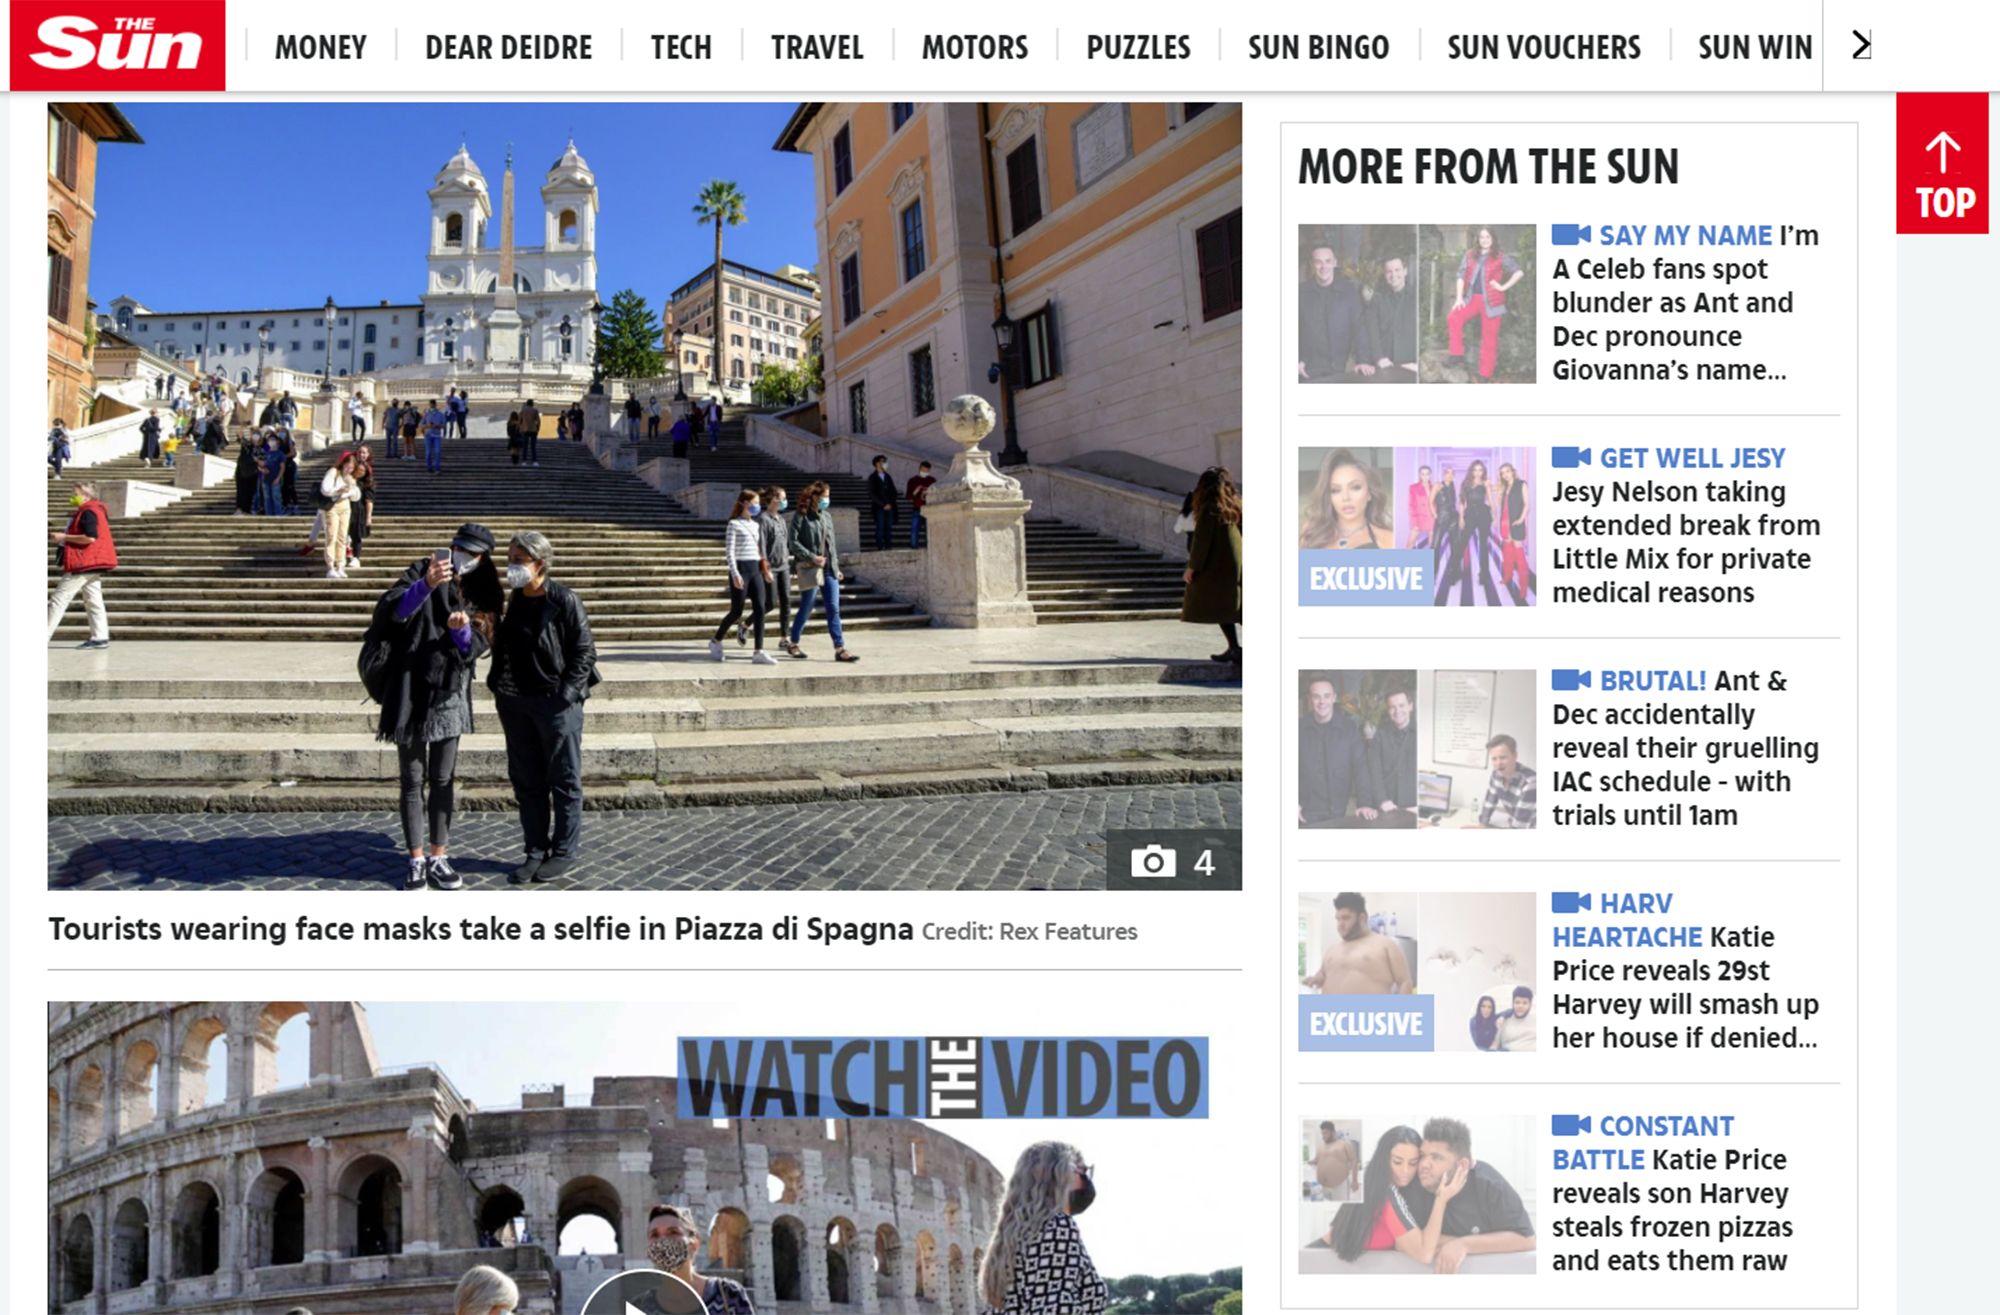Click the 'Tourists wearing face masks' photo caption
This screenshot has width=2000, height=1315.
(481, 929)
